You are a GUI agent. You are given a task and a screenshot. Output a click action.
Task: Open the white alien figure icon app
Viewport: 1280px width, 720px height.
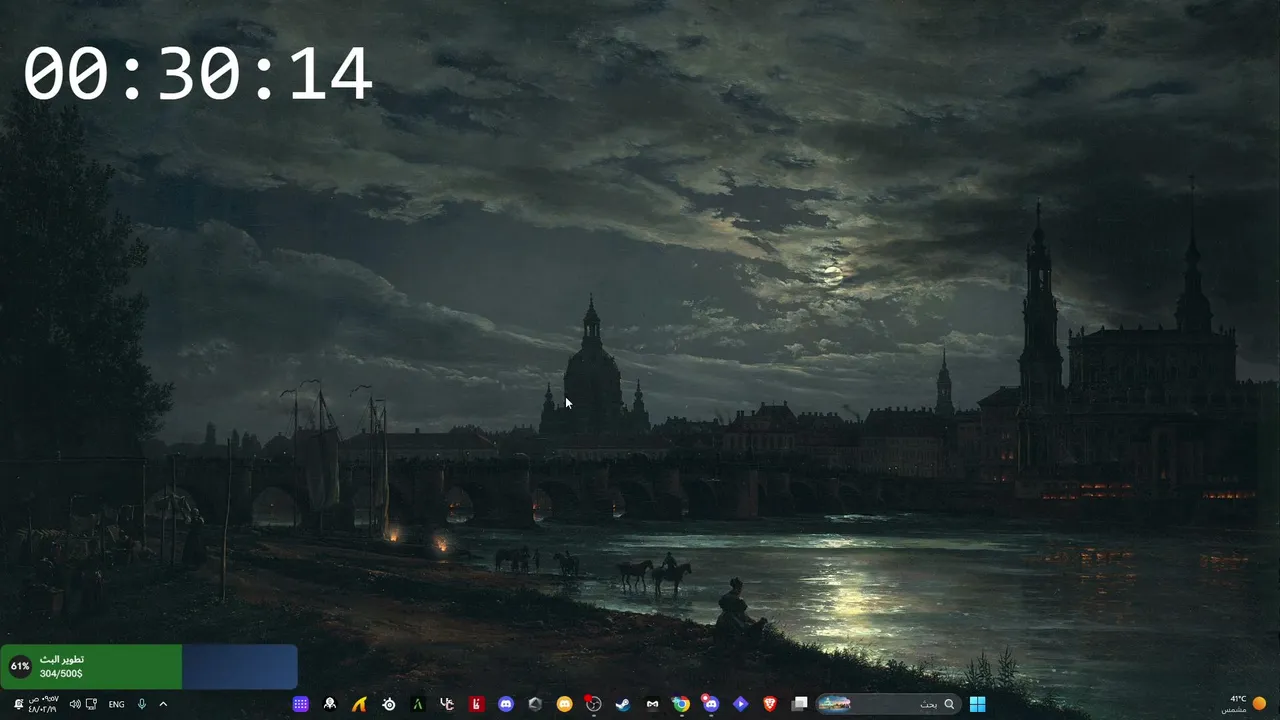[x=330, y=704]
